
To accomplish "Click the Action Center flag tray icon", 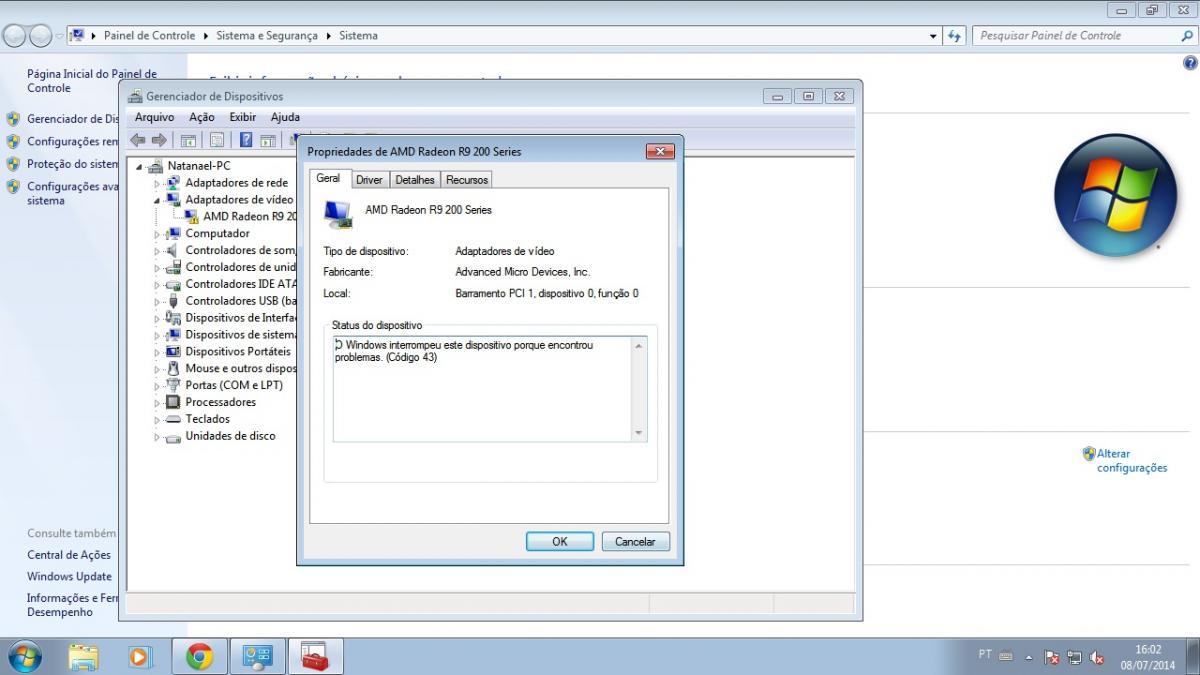I will pos(1052,657).
